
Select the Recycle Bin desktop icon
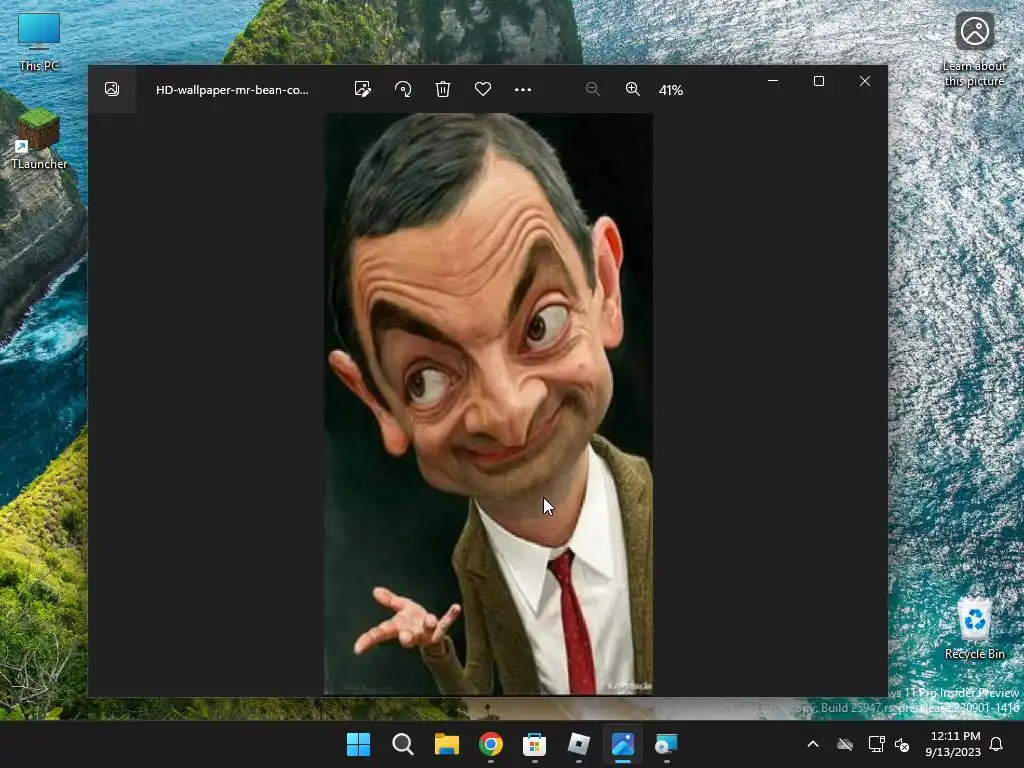point(974,628)
